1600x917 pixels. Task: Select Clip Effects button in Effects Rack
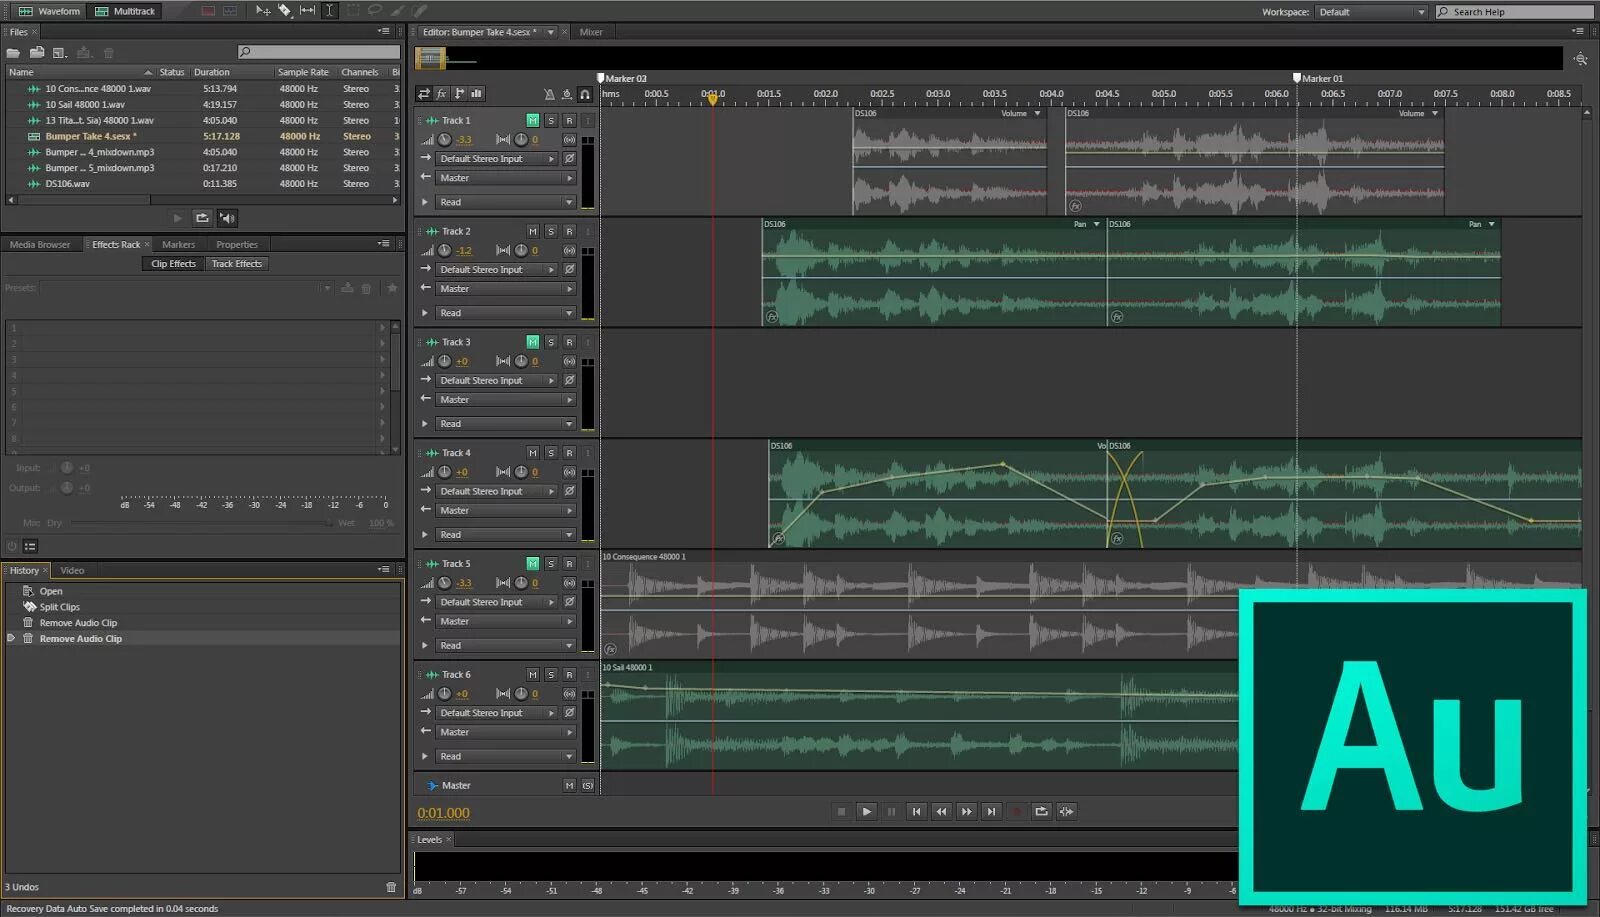point(173,264)
